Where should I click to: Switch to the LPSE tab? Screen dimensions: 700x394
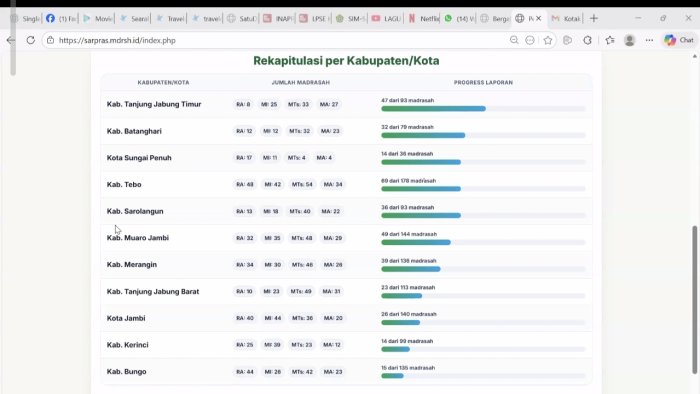tap(314, 18)
